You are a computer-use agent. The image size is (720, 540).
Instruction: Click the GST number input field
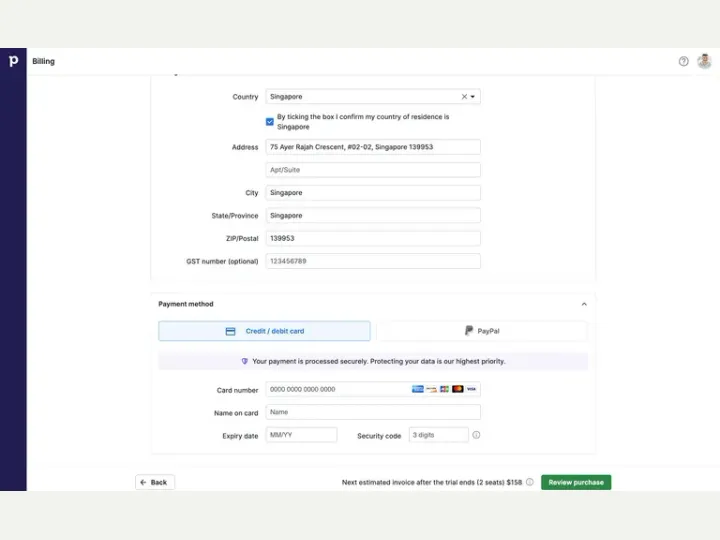[373, 261]
